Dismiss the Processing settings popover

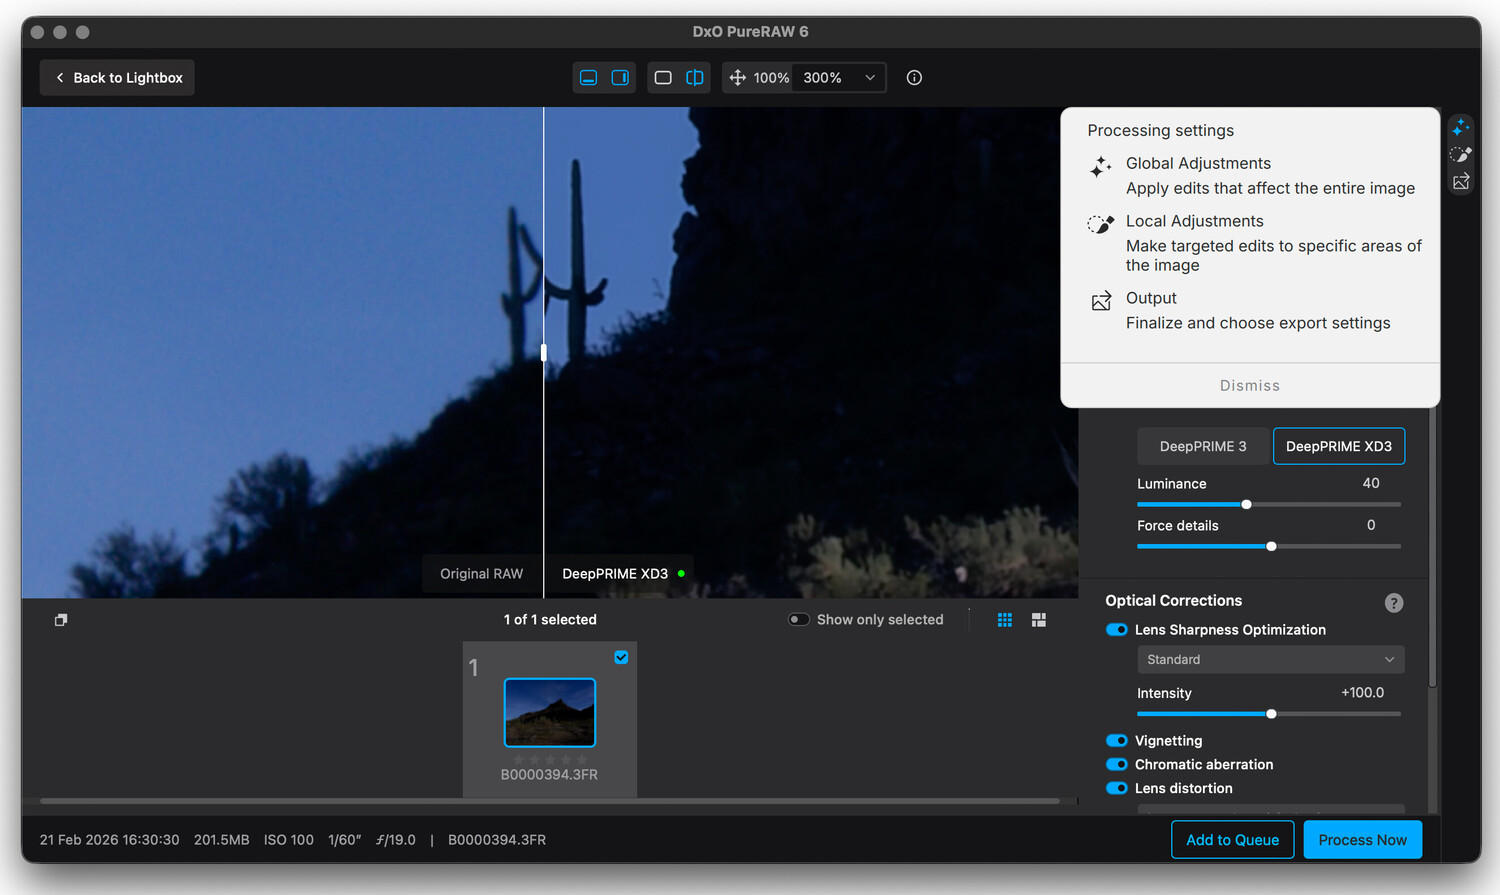(1250, 386)
